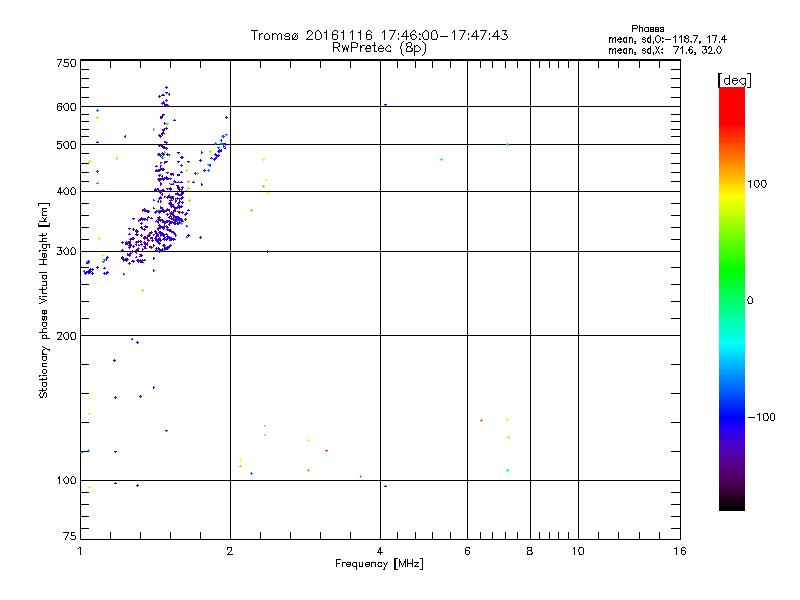Click the y-axis tick '300'
The height and width of the screenshot is (600, 800).
(66, 252)
